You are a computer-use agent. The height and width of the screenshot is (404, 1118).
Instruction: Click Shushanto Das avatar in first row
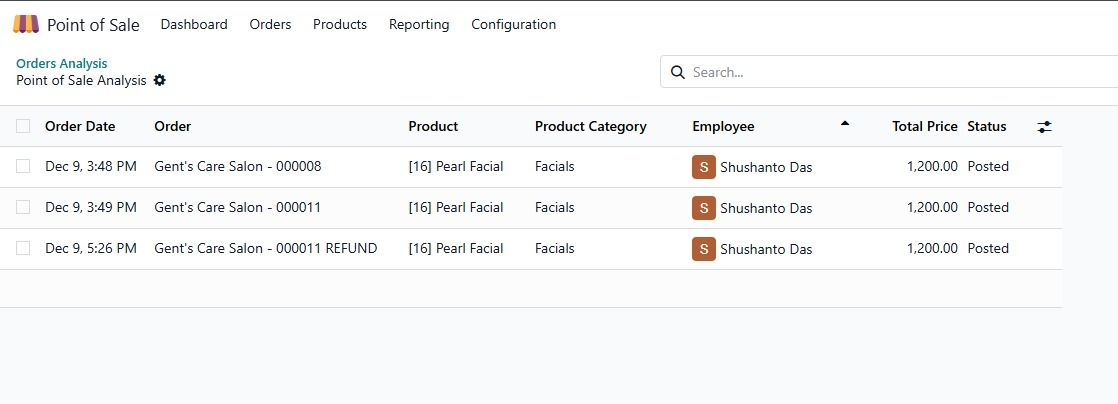click(x=704, y=167)
